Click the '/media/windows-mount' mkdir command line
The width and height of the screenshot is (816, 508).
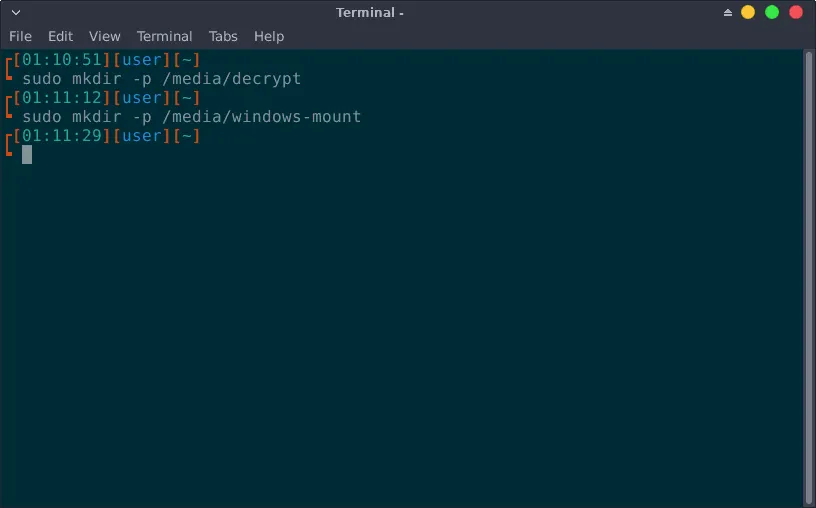point(191,117)
